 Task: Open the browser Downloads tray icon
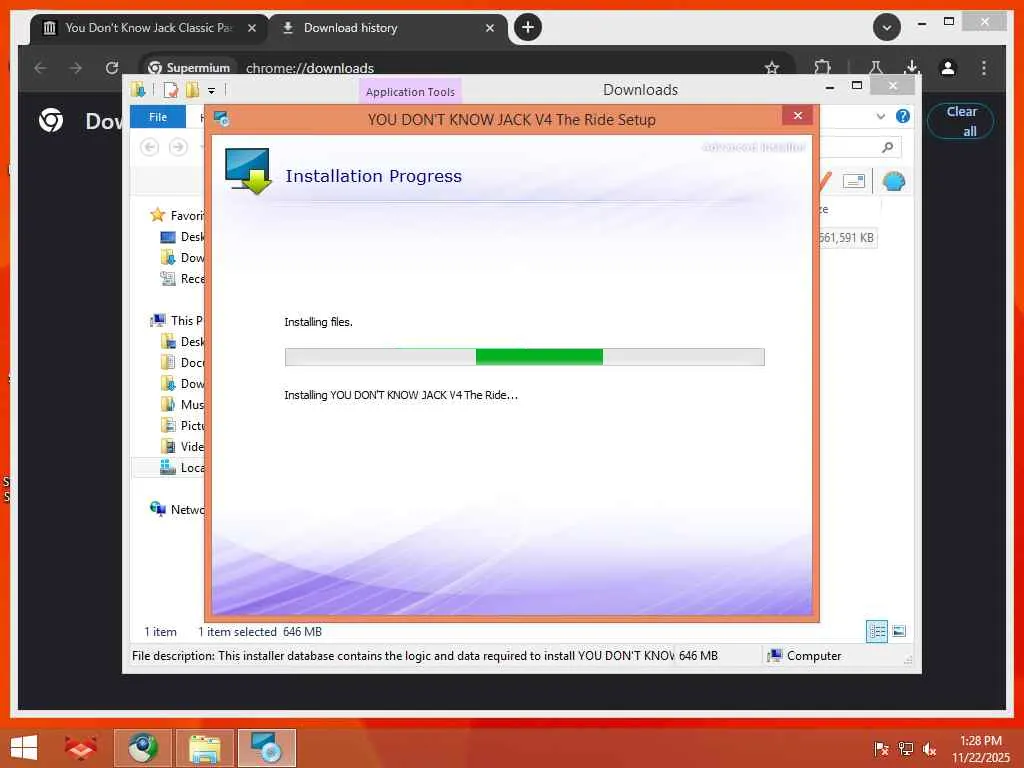912,67
